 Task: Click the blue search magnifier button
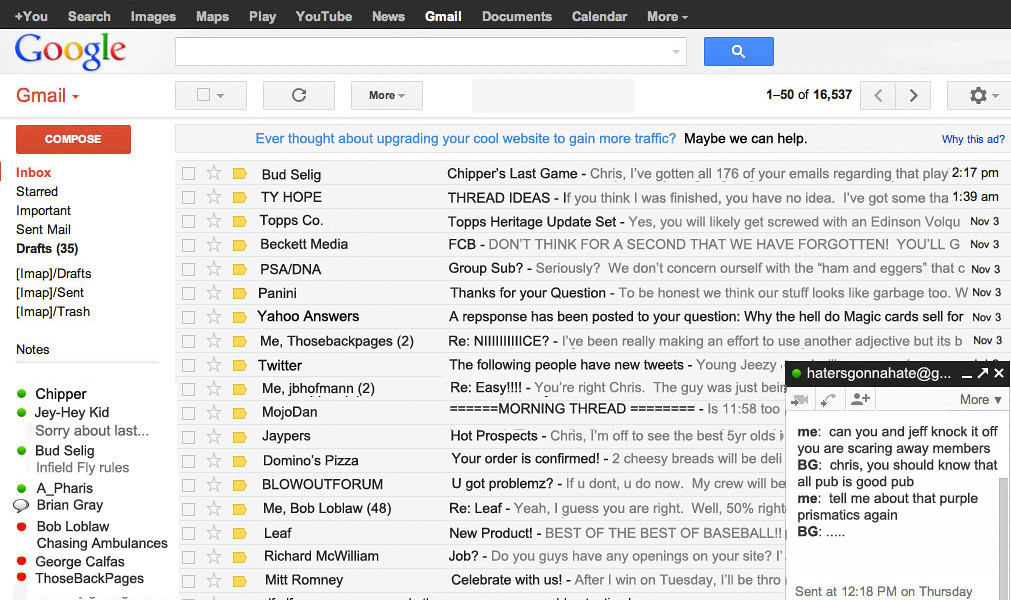click(738, 52)
